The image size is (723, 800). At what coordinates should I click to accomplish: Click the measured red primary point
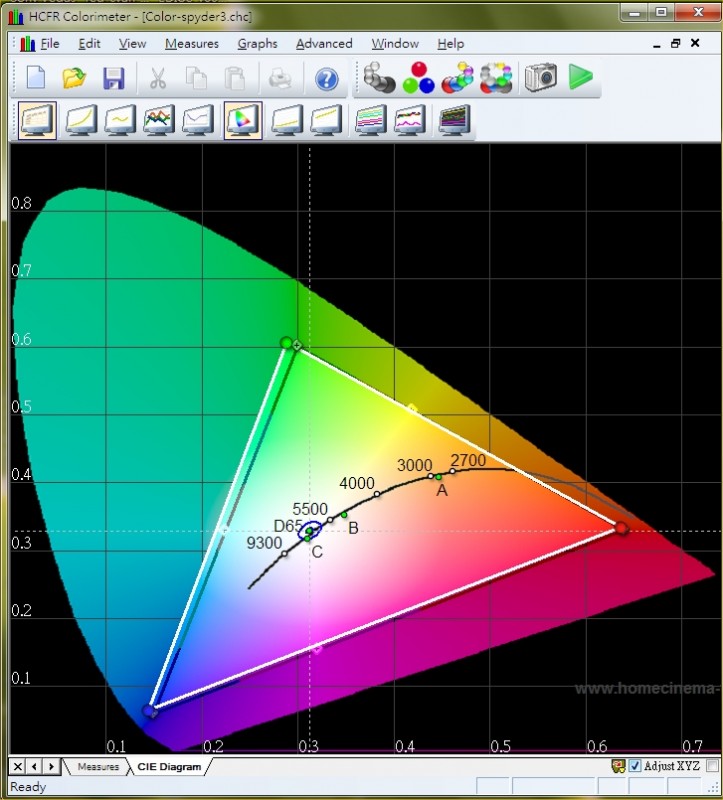click(x=621, y=528)
